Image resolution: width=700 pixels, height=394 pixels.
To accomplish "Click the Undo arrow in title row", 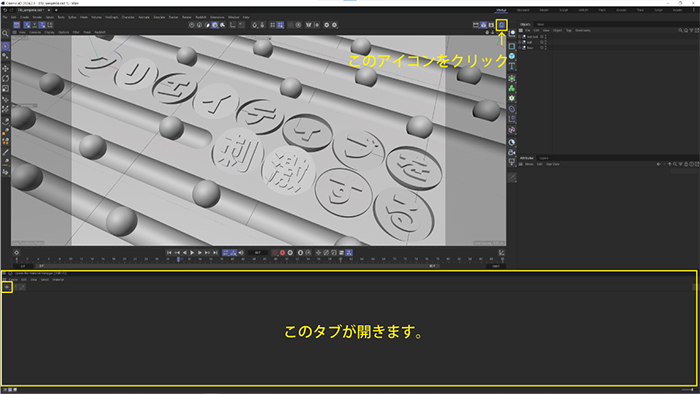I will point(5,10).
